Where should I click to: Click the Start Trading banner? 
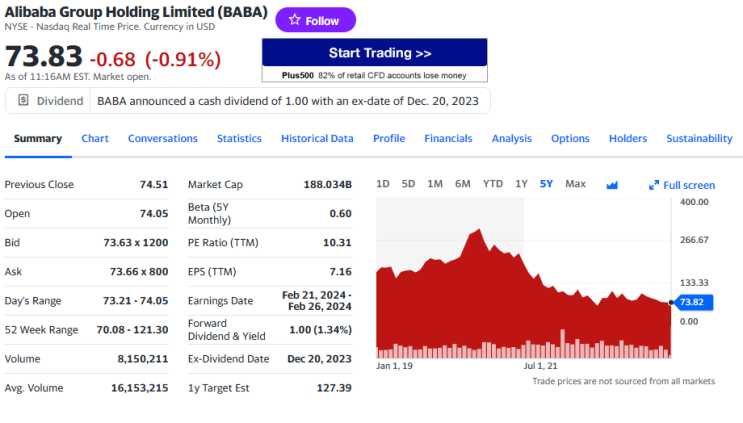(374, 53)
